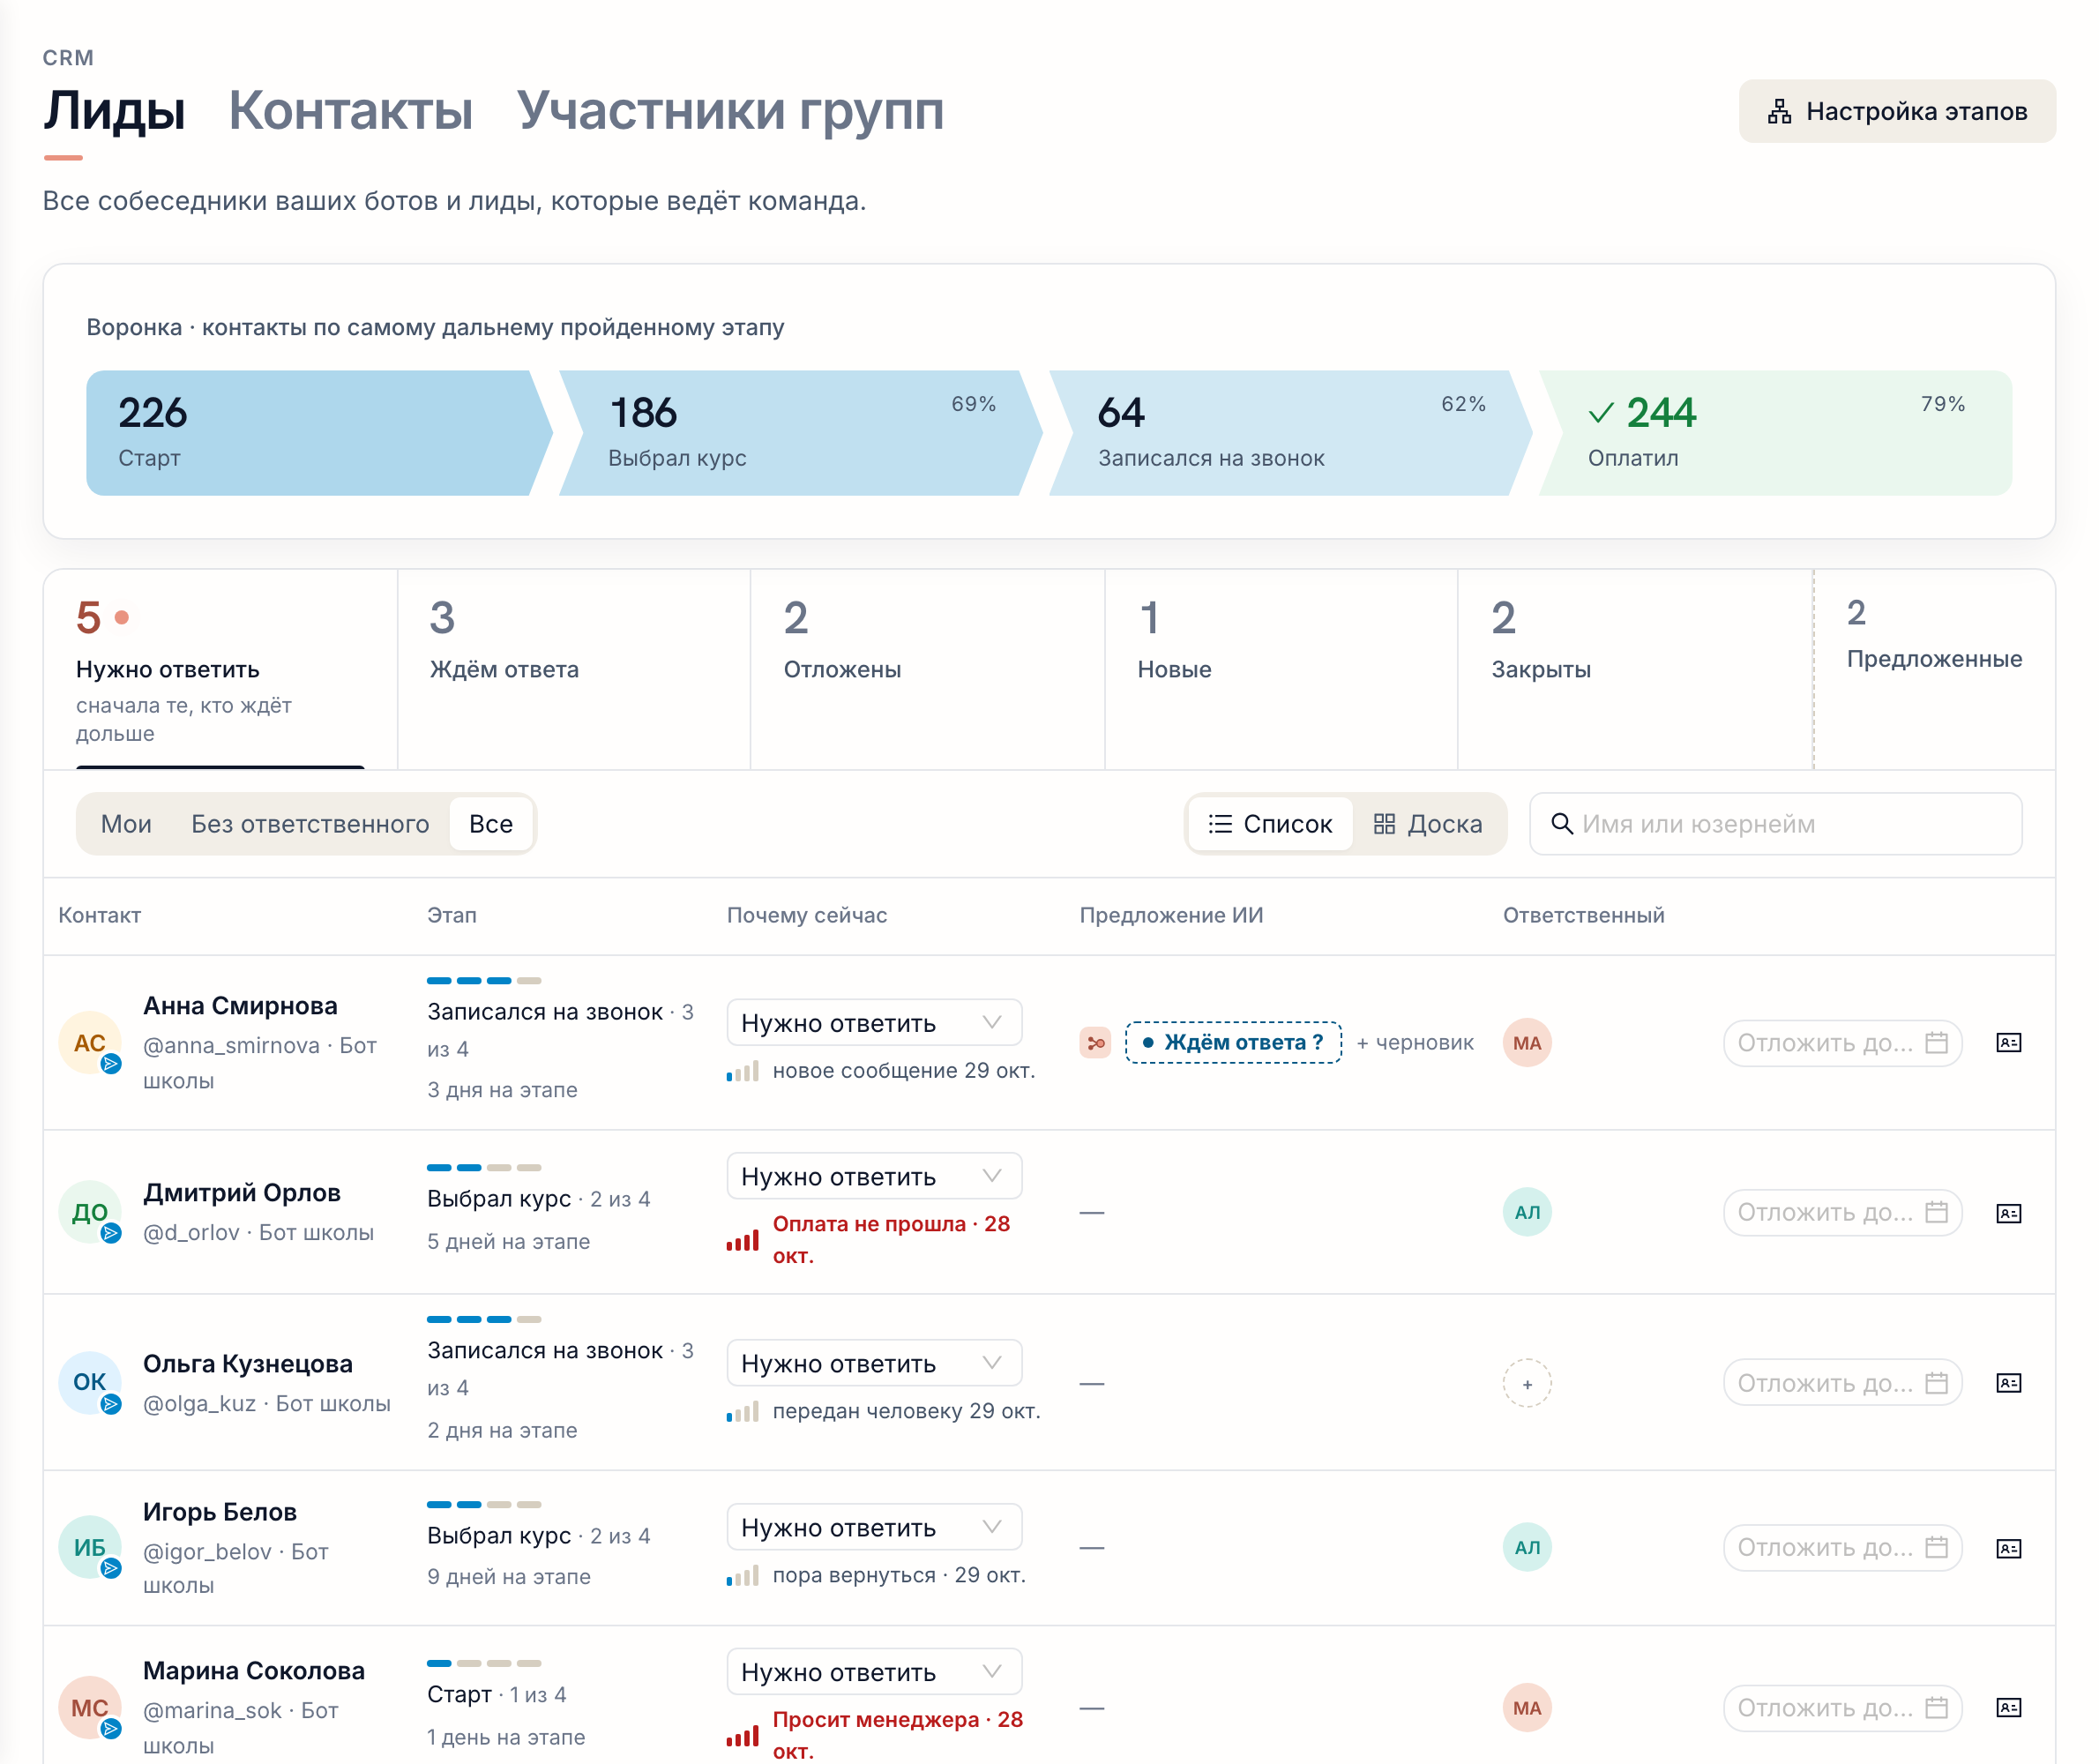Click the АЛ assignee avatar for Дмитрий Орлов

1527,1212
